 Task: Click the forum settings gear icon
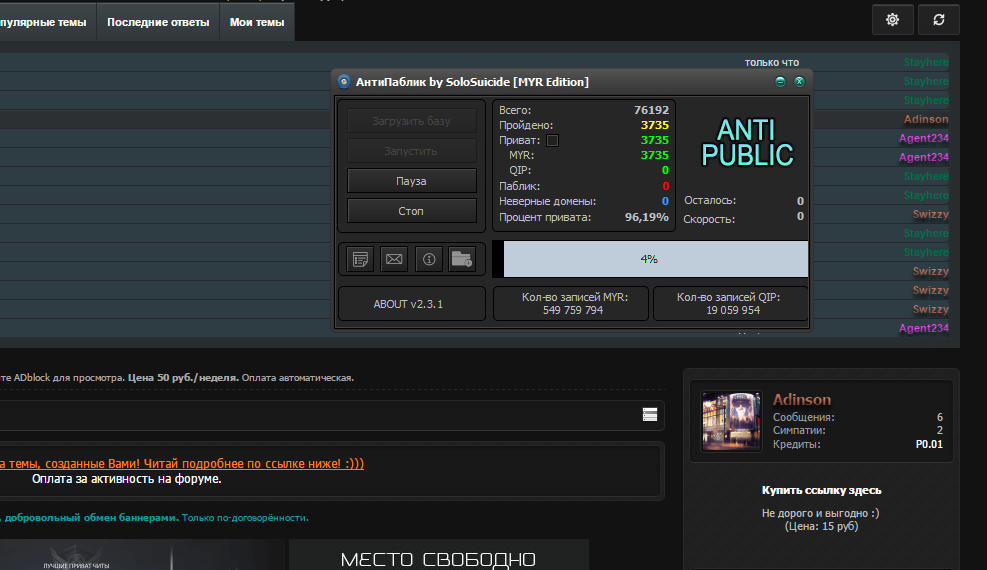[x=893, y=20]
